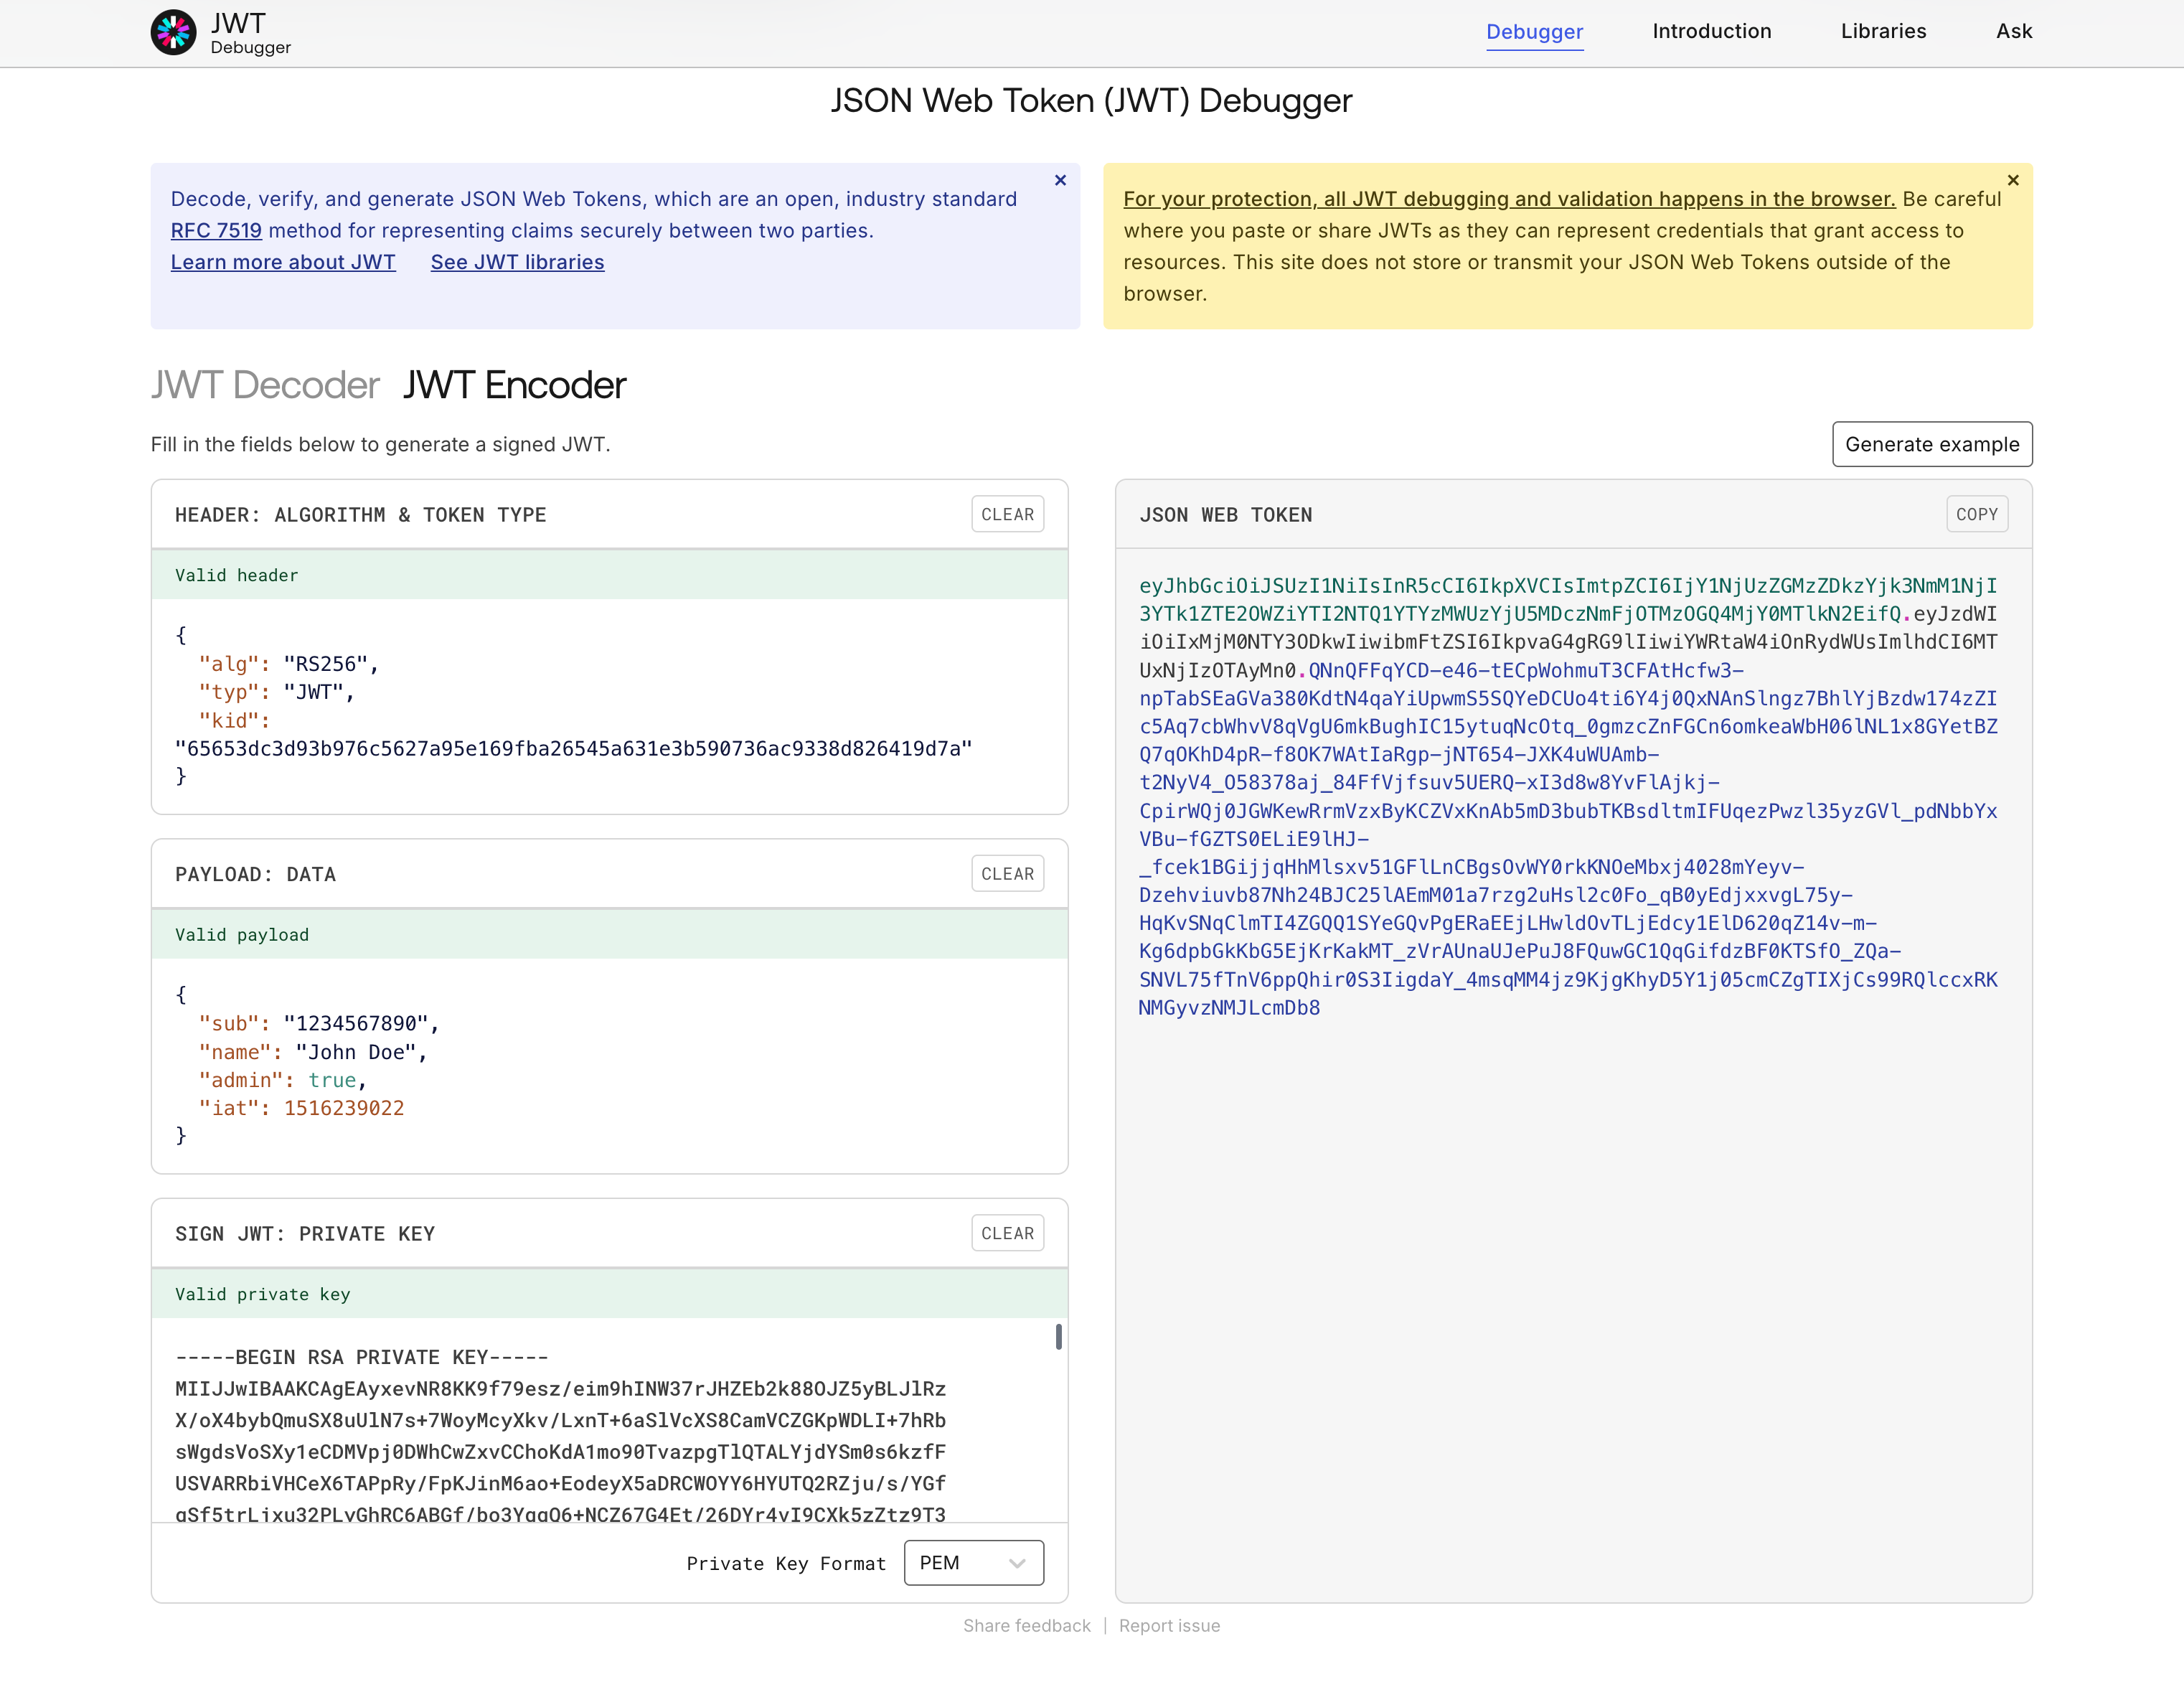Click Ask in the top navigation
Screen dimensions: 2184x1697
tap(2014, 31)
